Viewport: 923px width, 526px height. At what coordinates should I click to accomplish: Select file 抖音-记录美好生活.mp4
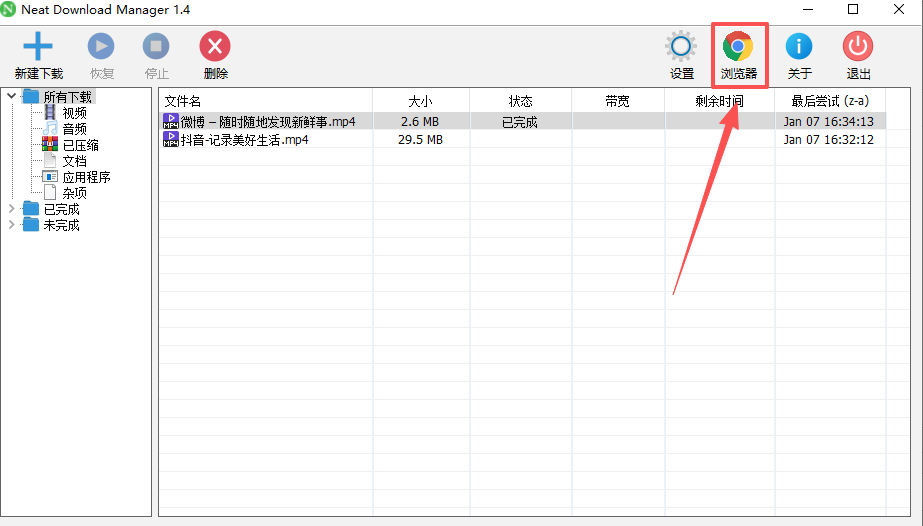tap(244, 140)
